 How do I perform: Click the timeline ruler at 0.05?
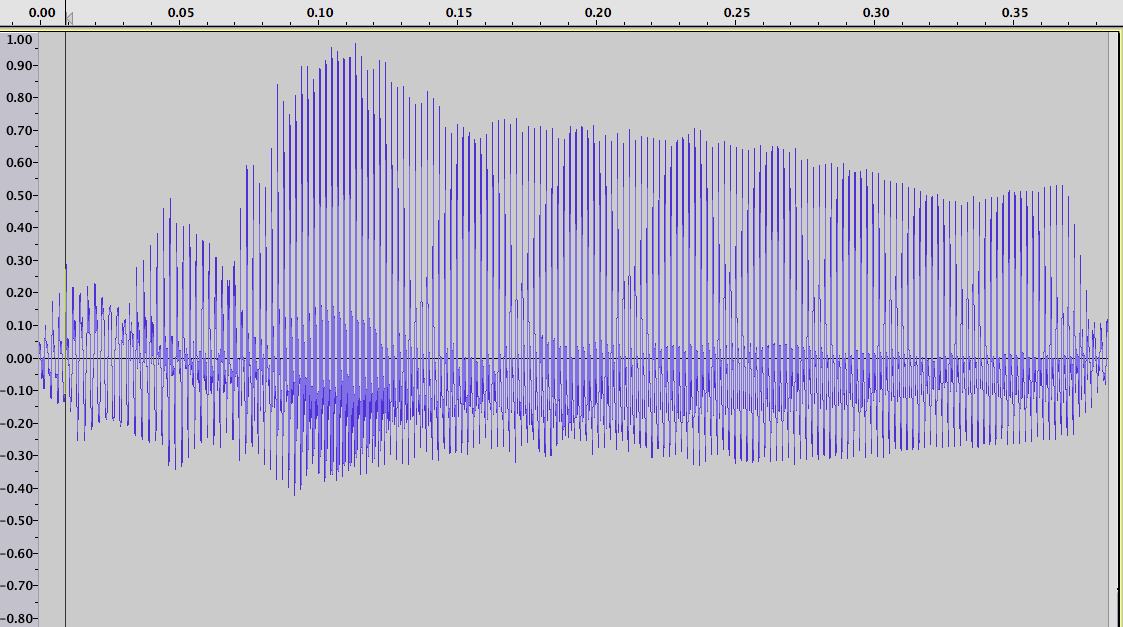click(180, 12)
